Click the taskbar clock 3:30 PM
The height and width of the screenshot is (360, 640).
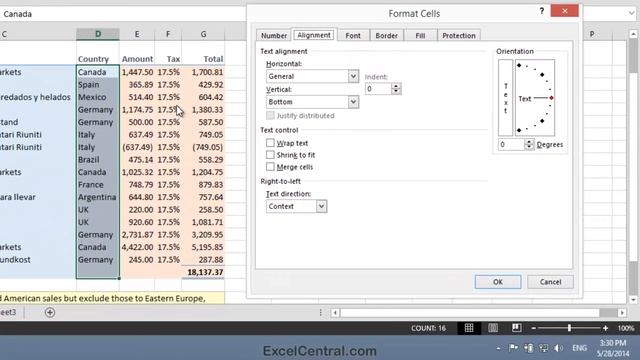pos(613,343)
